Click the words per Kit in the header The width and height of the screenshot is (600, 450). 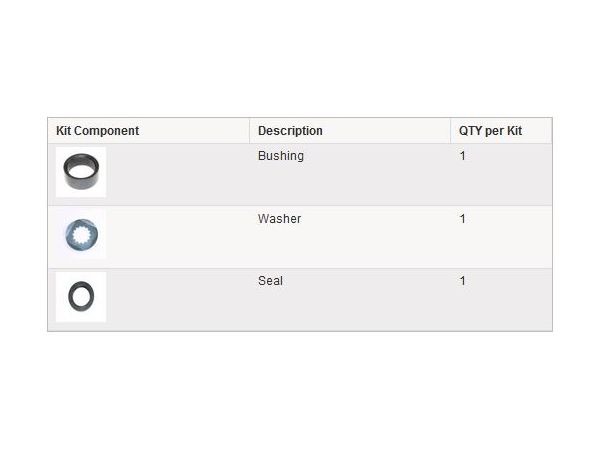click(x=504, y=131)
